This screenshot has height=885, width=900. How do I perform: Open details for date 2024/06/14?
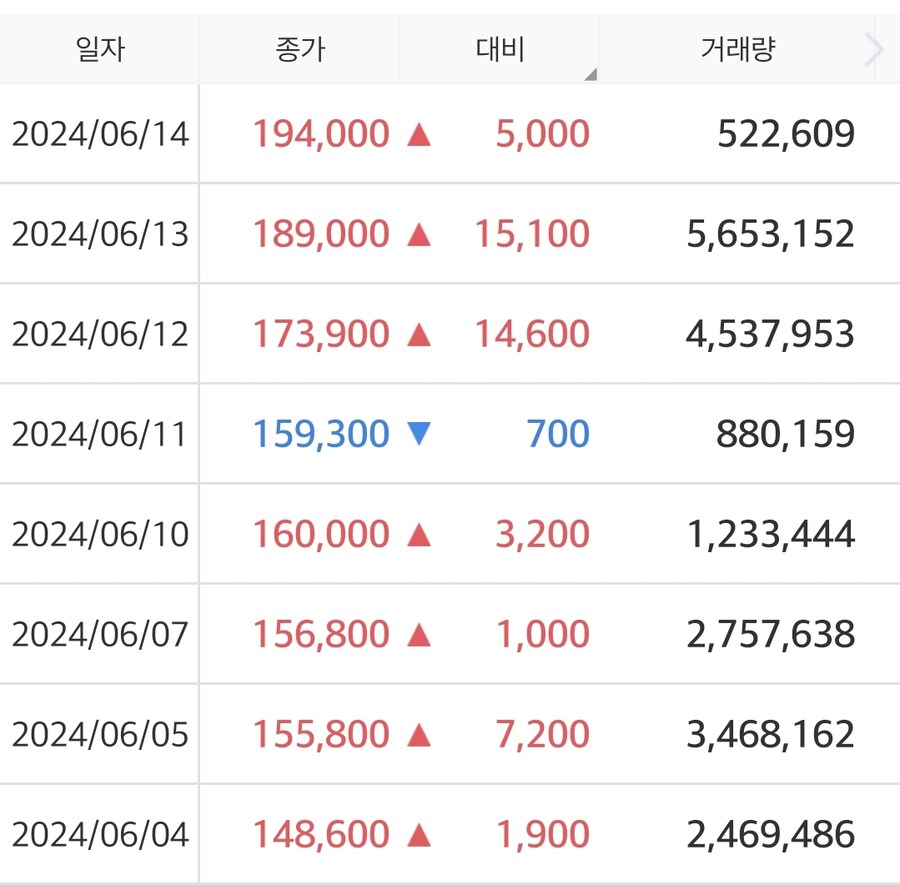click(99, 133)
